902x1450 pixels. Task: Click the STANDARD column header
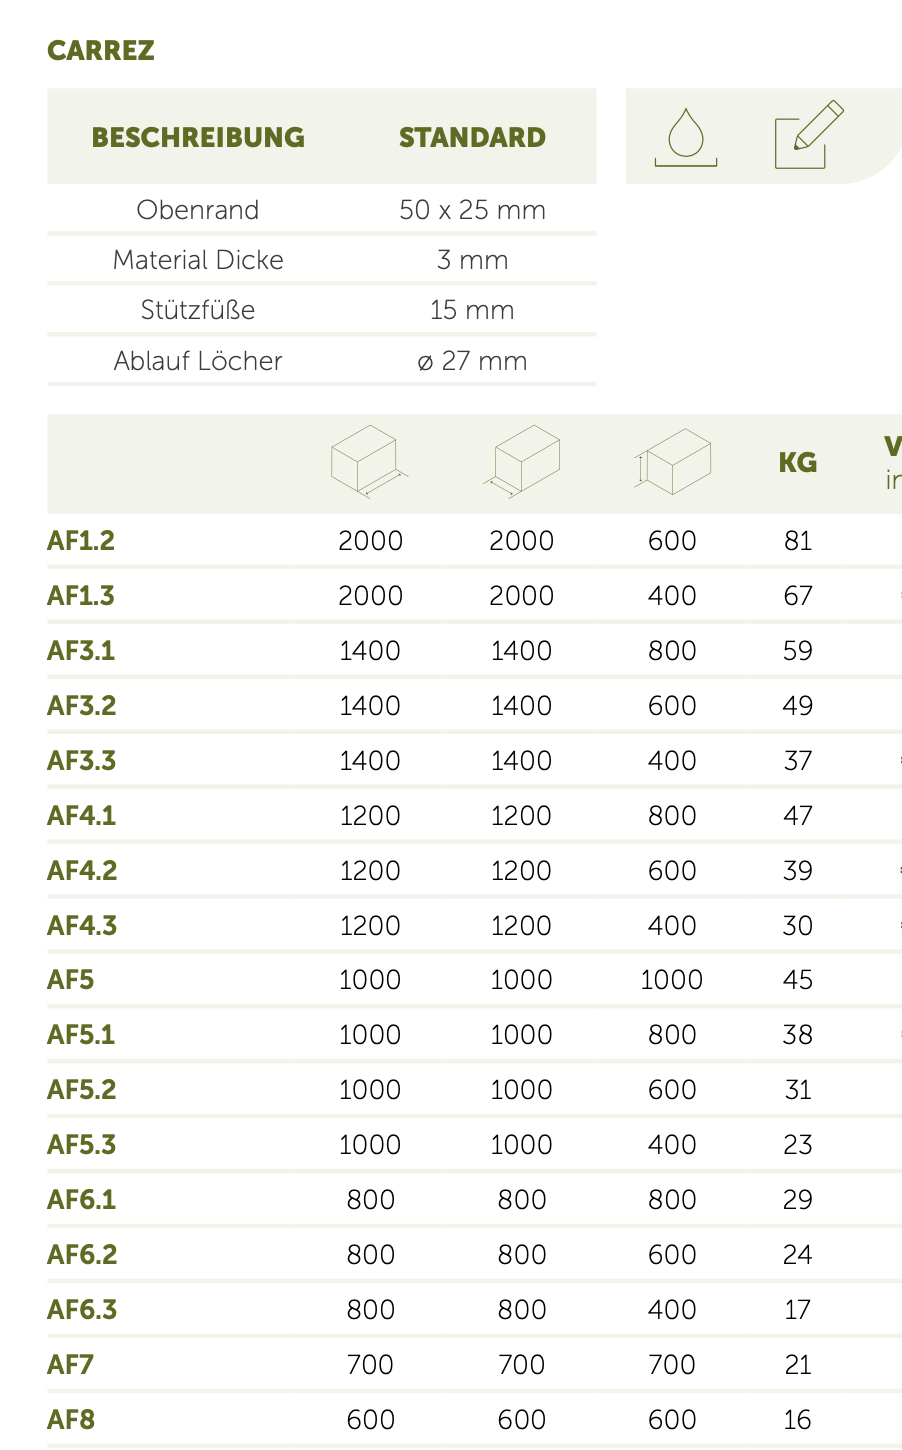[x=472, y=137]
